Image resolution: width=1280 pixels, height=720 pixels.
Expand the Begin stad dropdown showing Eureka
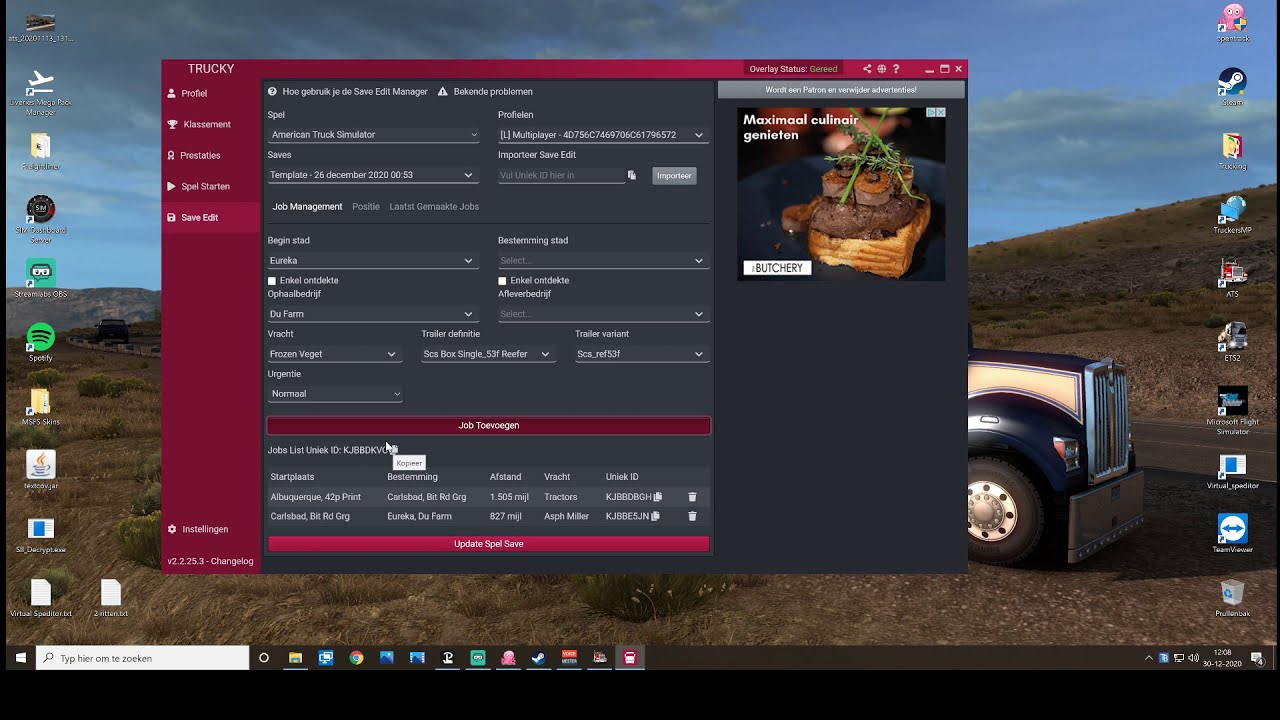coord(371,261)
